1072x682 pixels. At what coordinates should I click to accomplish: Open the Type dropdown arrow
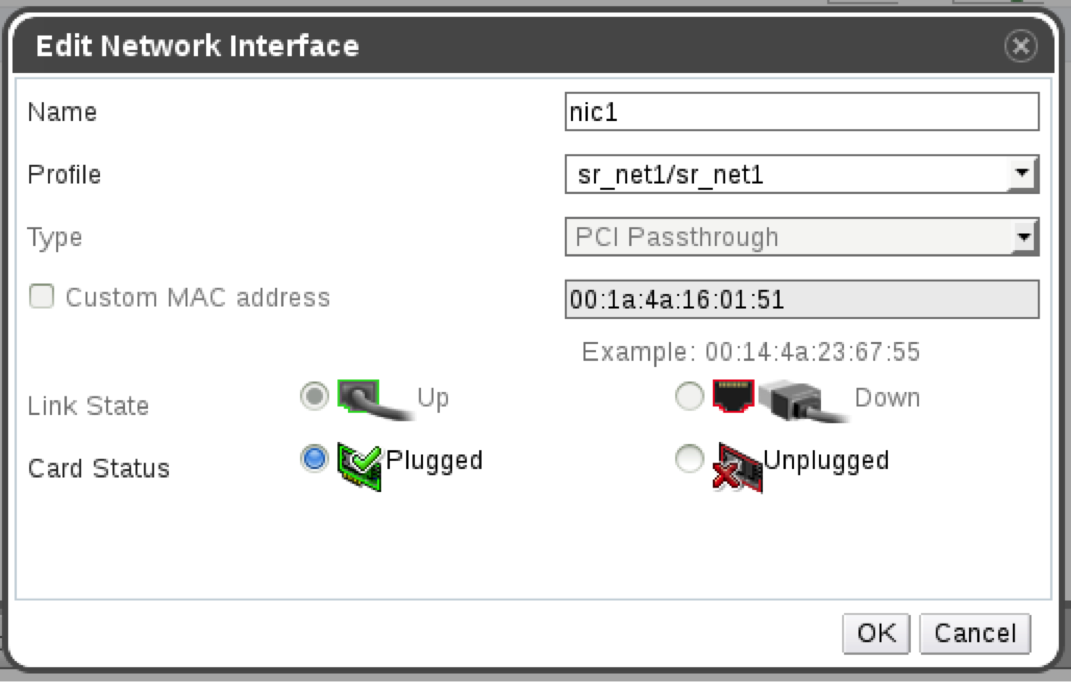(x=1021, y=238)
